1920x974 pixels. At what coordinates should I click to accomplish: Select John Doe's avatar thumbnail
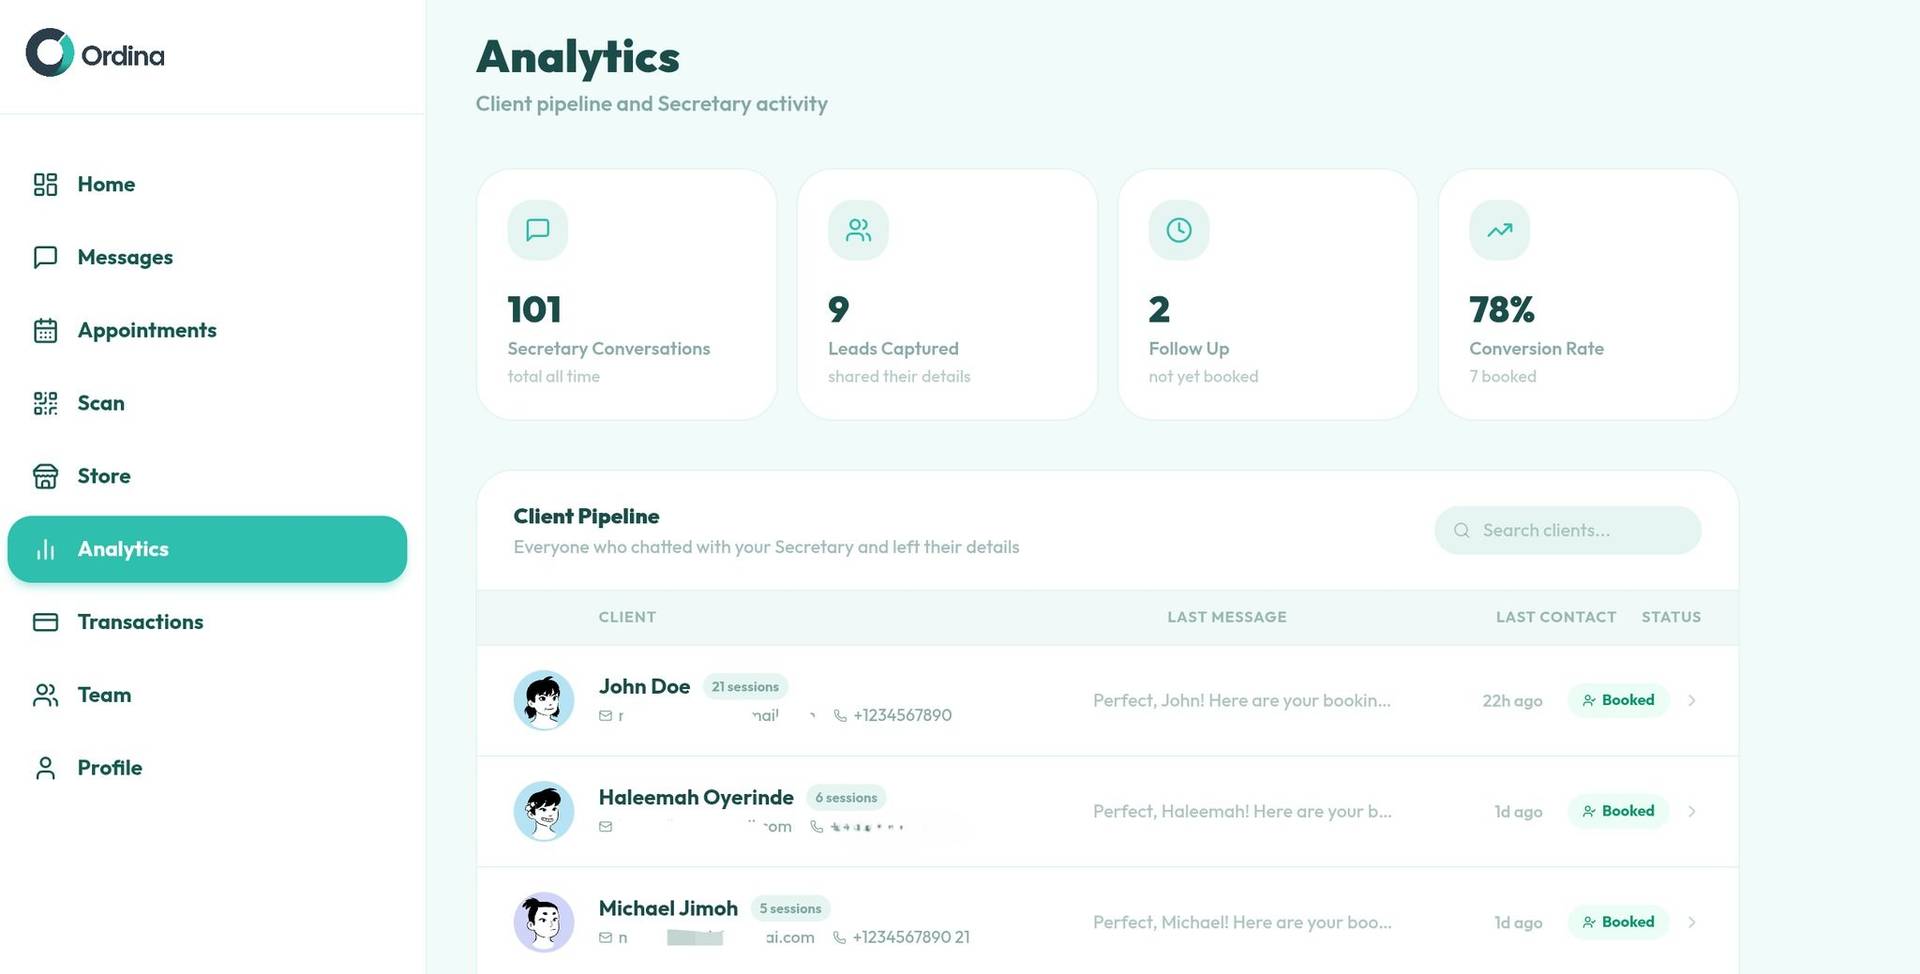(x=543, y=700)
